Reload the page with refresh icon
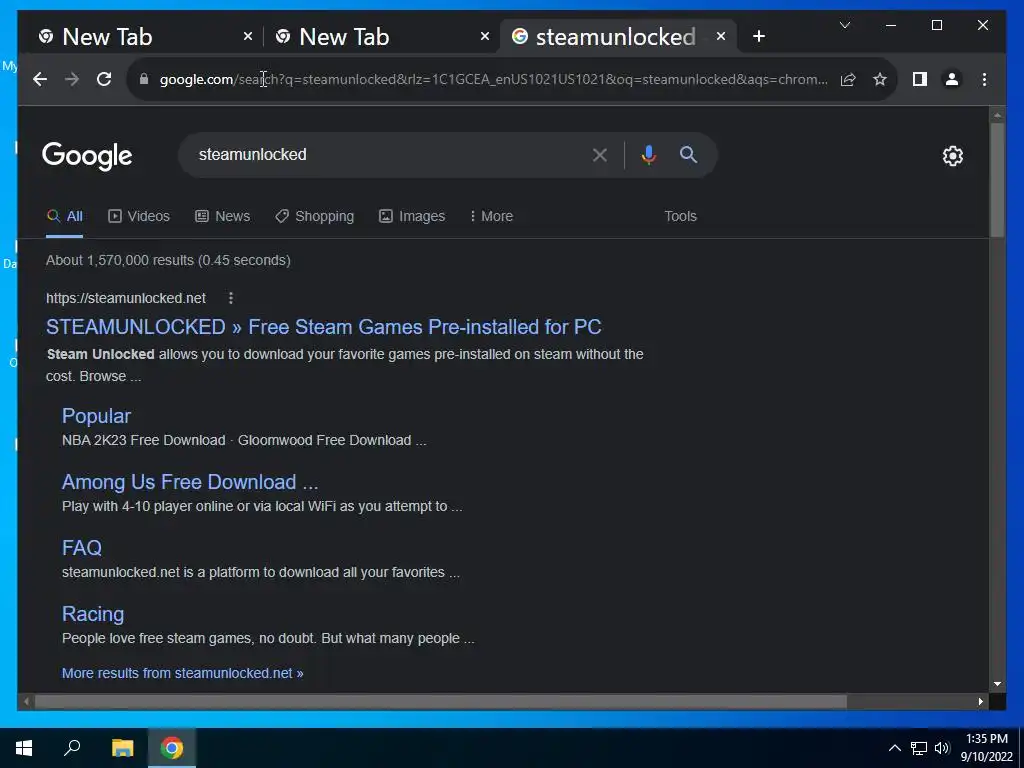The height and width of the screenshot is (768, 1024). click(104, 79)
